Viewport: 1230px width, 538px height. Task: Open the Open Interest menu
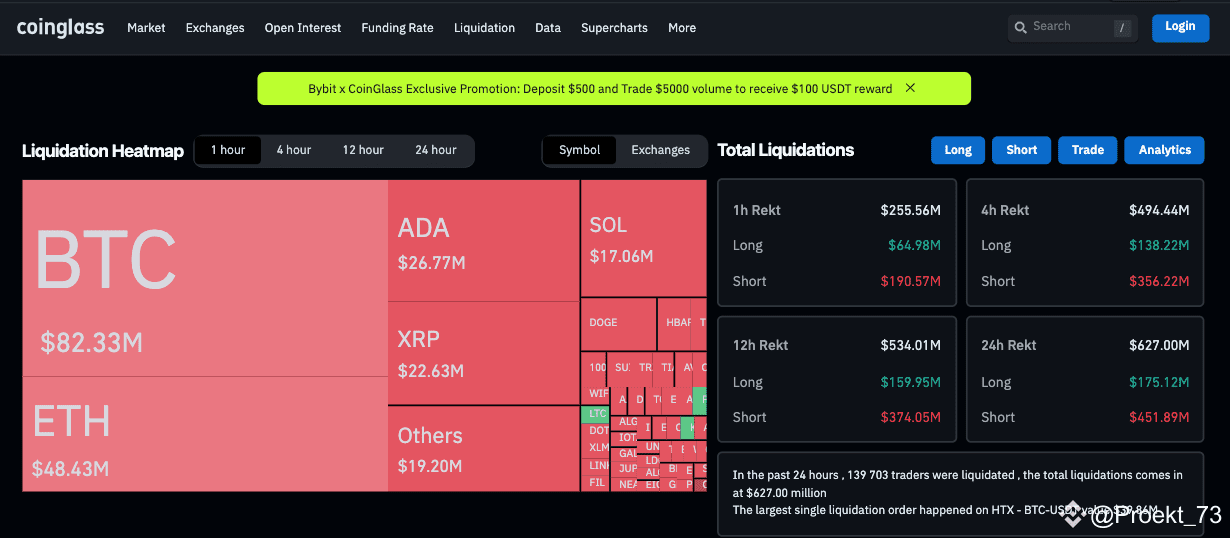303,28
